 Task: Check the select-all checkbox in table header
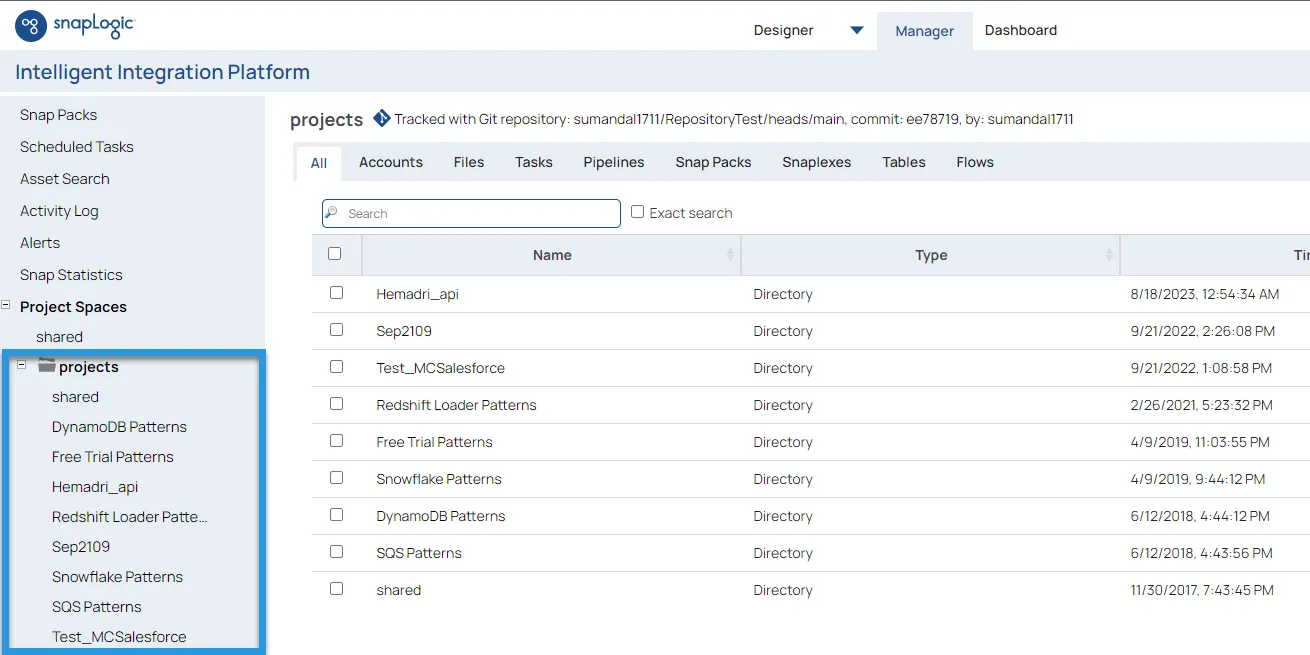coord(335,254)
